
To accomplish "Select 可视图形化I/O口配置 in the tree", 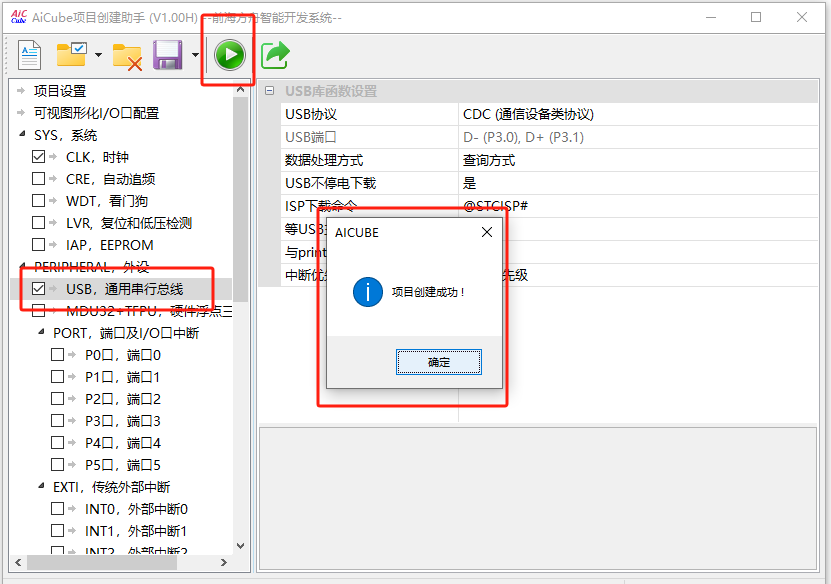I will coord(96,113).
